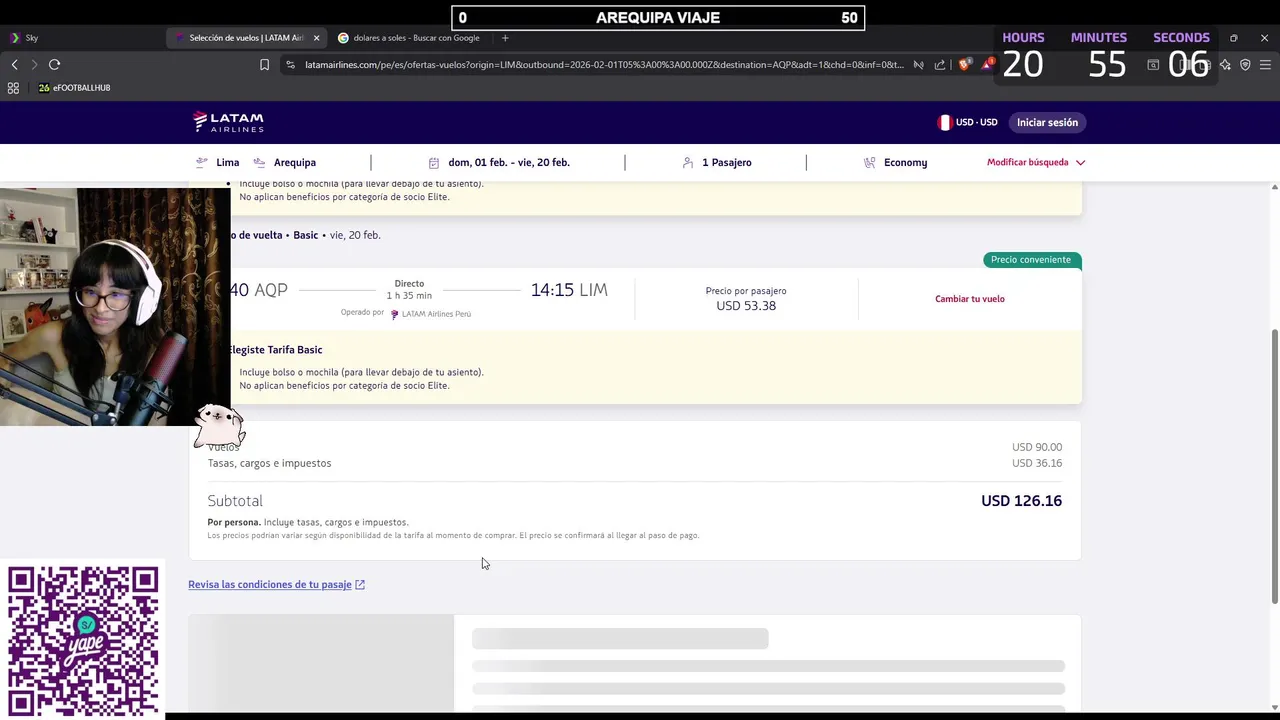Click the passenger icon by 1 Pasajero
1280x720 pixels.
[688, 162]
